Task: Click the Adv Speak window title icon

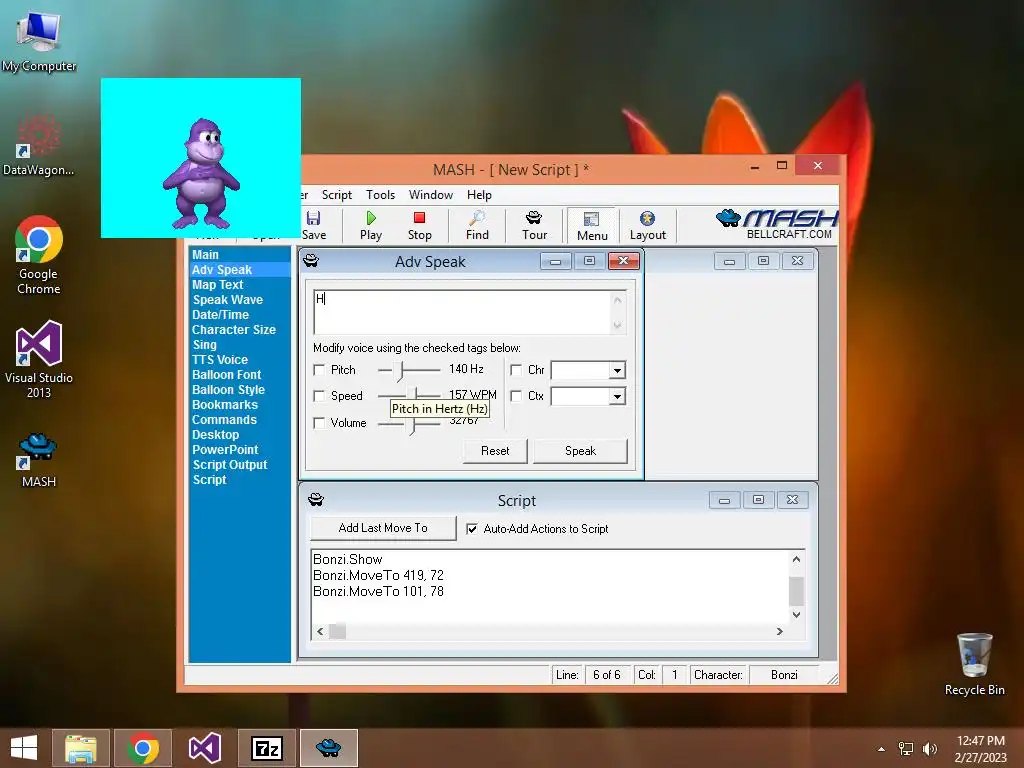Action: coord(311,261)
